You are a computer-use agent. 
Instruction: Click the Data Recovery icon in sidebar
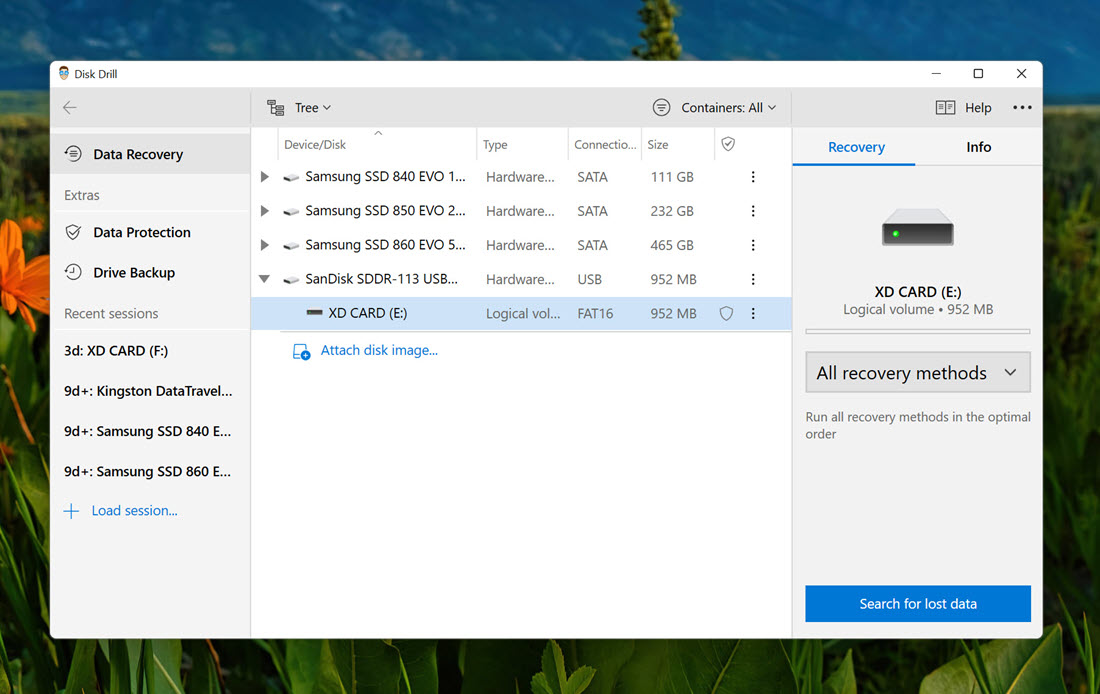[x=73, y=154]
